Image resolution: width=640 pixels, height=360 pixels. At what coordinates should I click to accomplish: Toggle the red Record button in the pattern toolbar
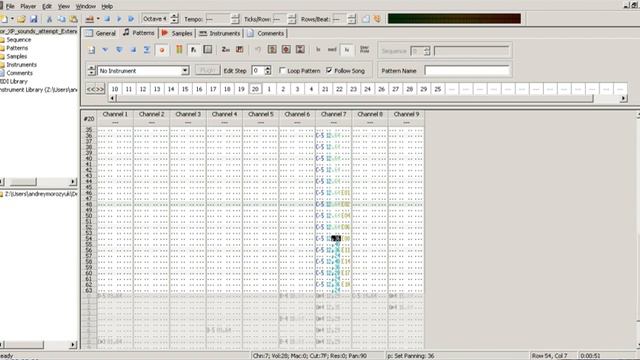pyautogui.click(x=162, y=50)
